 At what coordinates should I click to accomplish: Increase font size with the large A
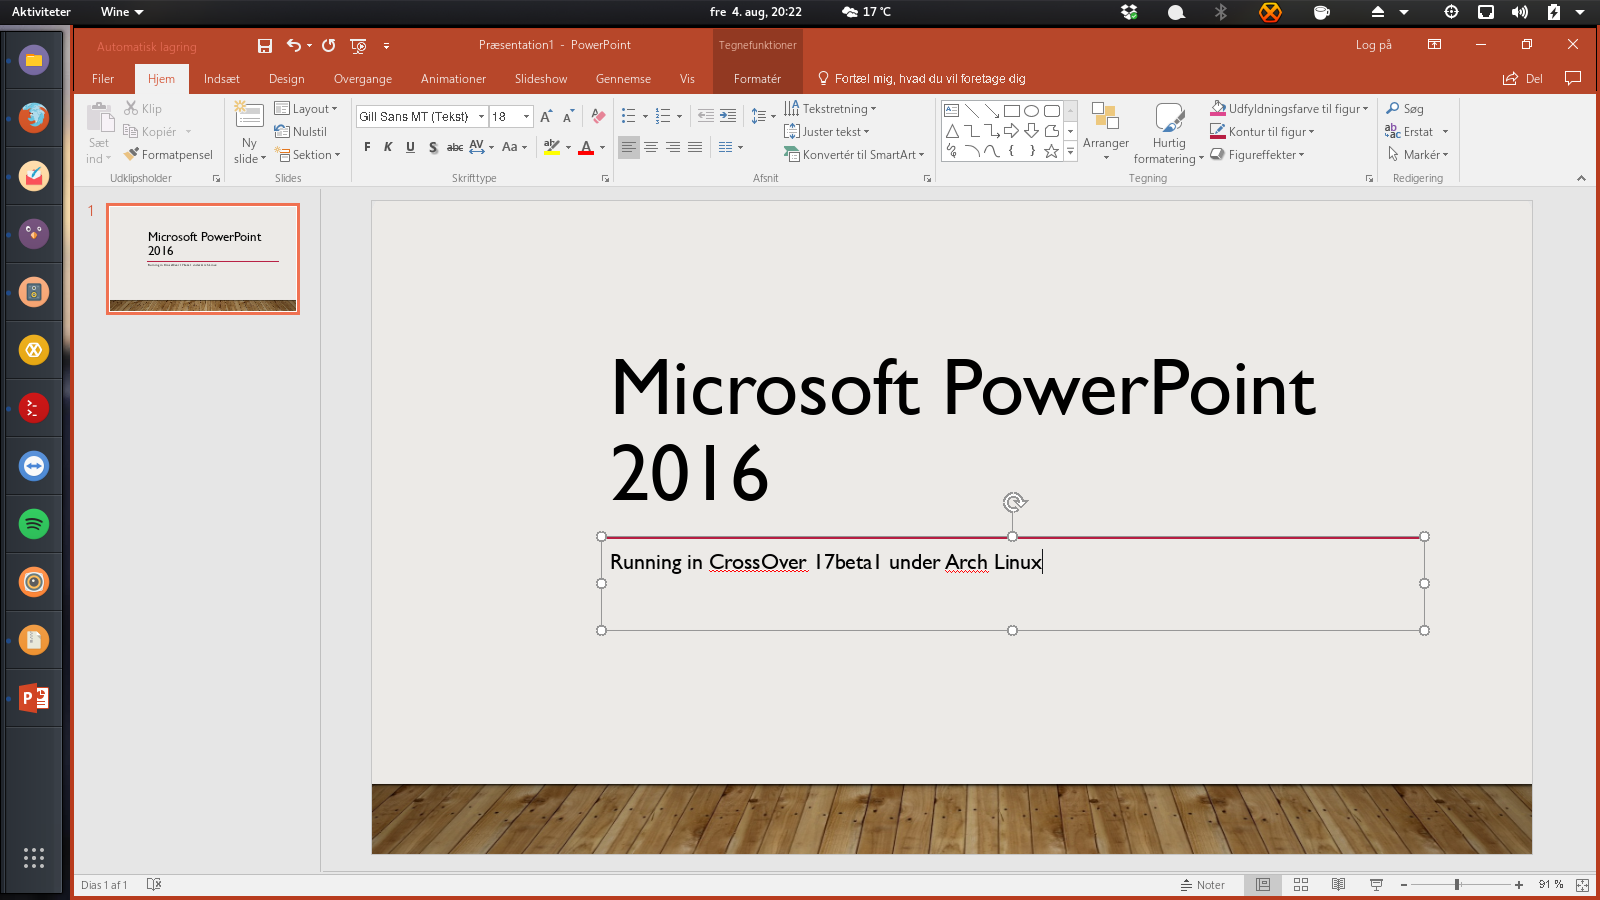546,117
